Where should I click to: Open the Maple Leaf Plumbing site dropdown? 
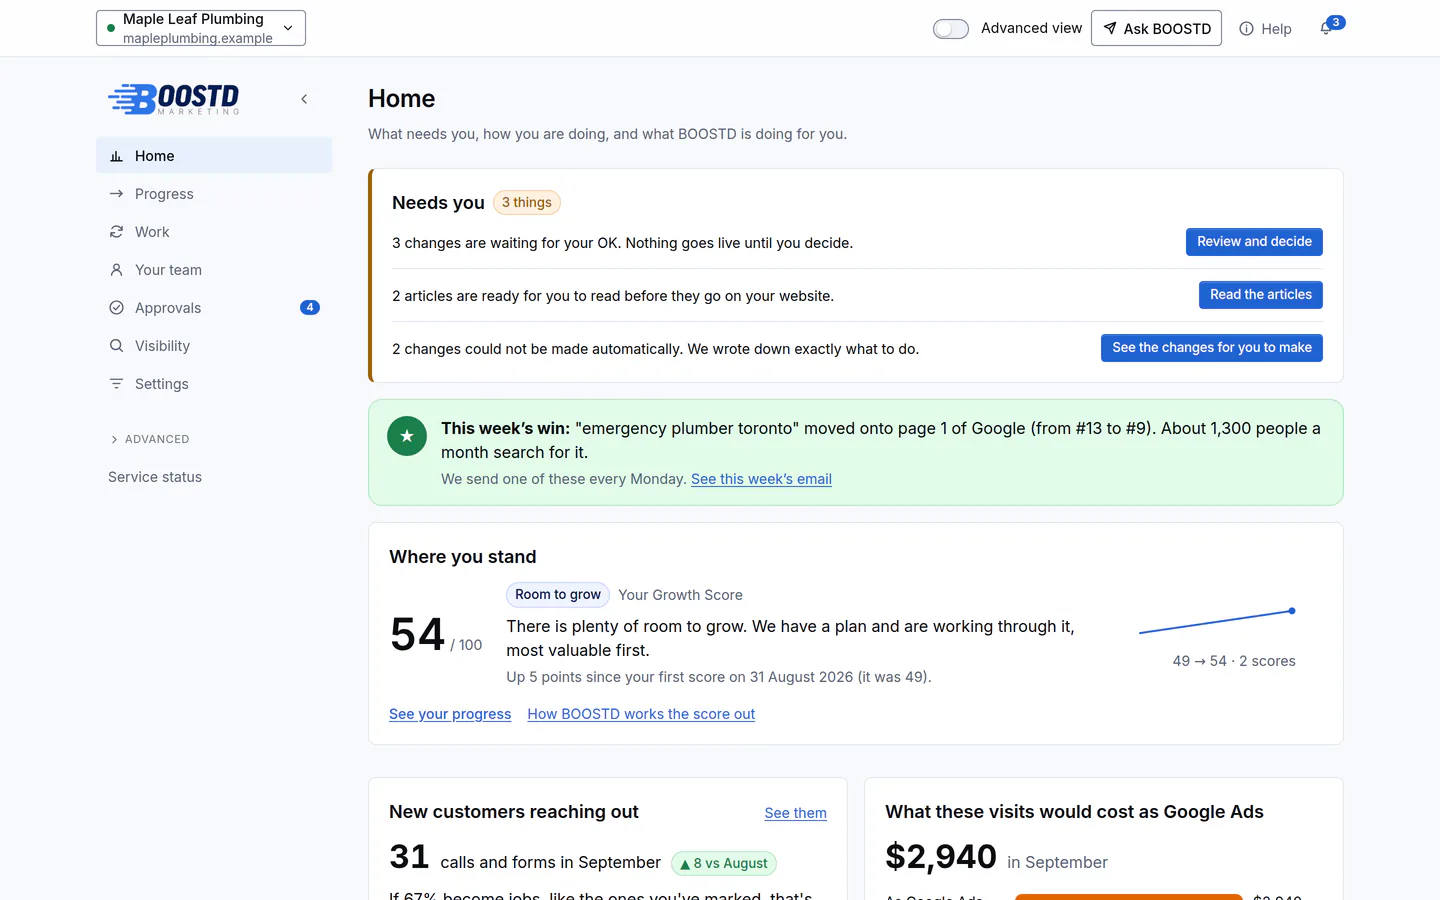(x=201, y=28)
